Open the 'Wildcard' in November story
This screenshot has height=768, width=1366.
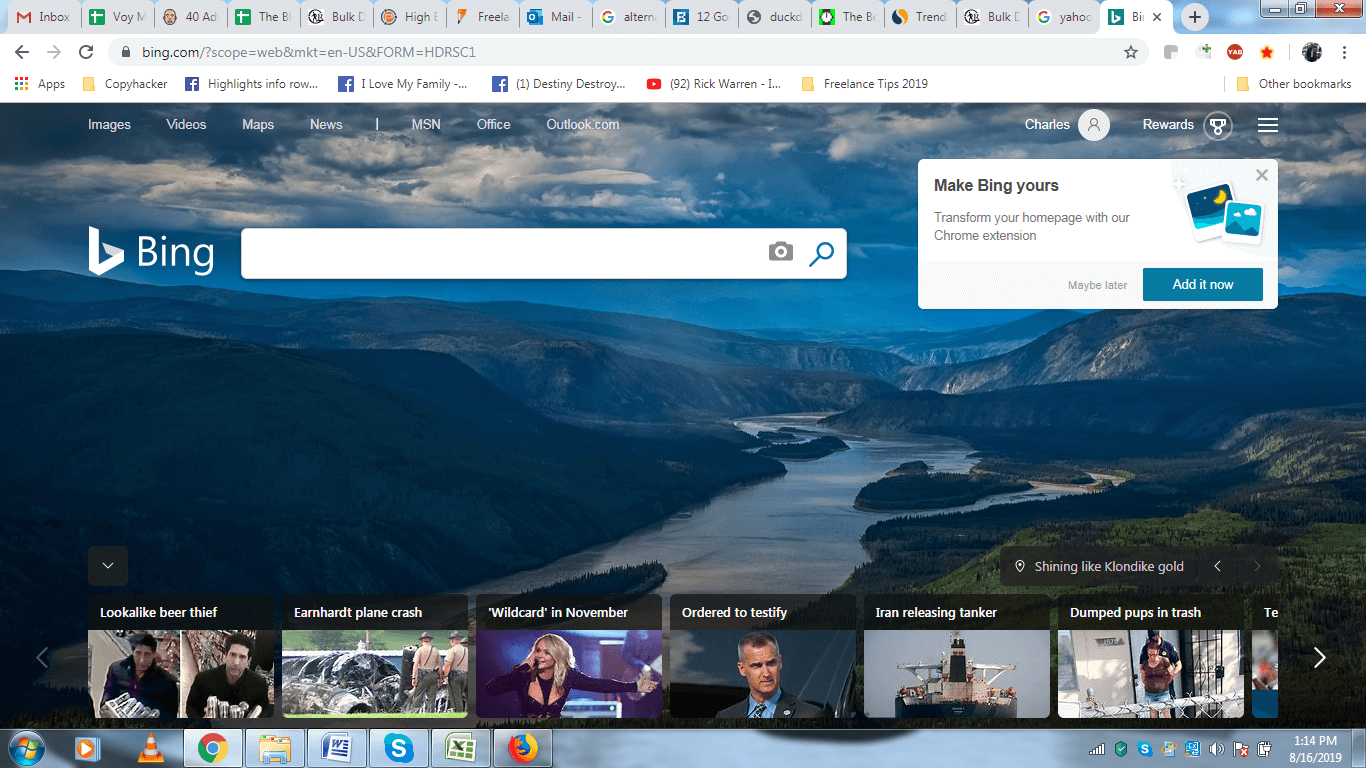point(569,656)
